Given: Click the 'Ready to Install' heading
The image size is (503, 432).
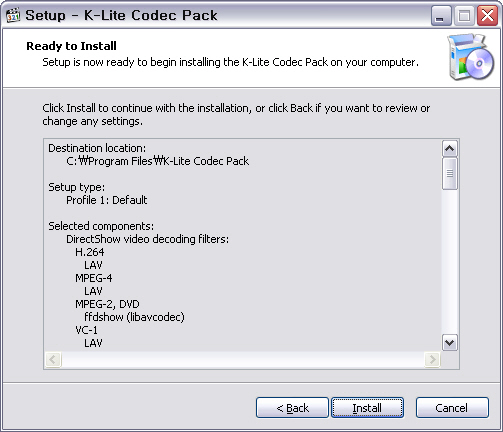Looking at the screenshot, I should click(71, 46).
